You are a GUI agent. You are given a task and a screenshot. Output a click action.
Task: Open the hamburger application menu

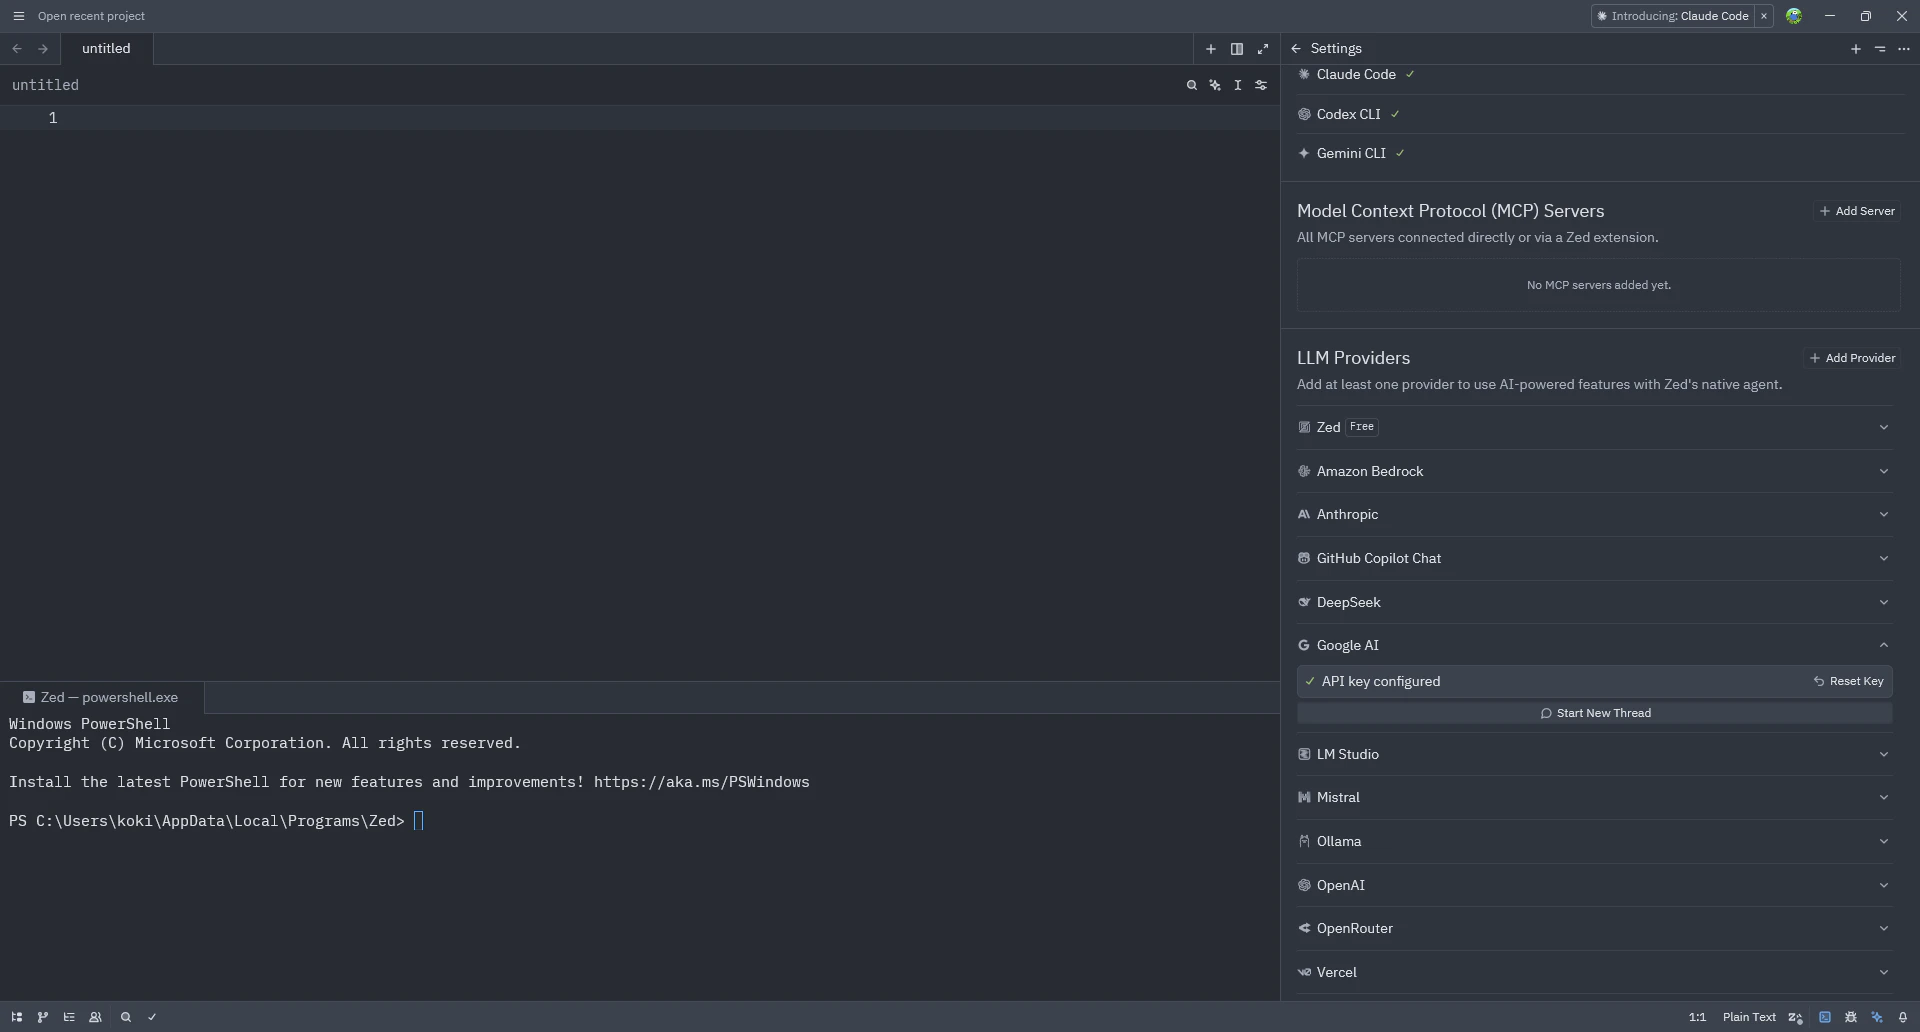18,16
